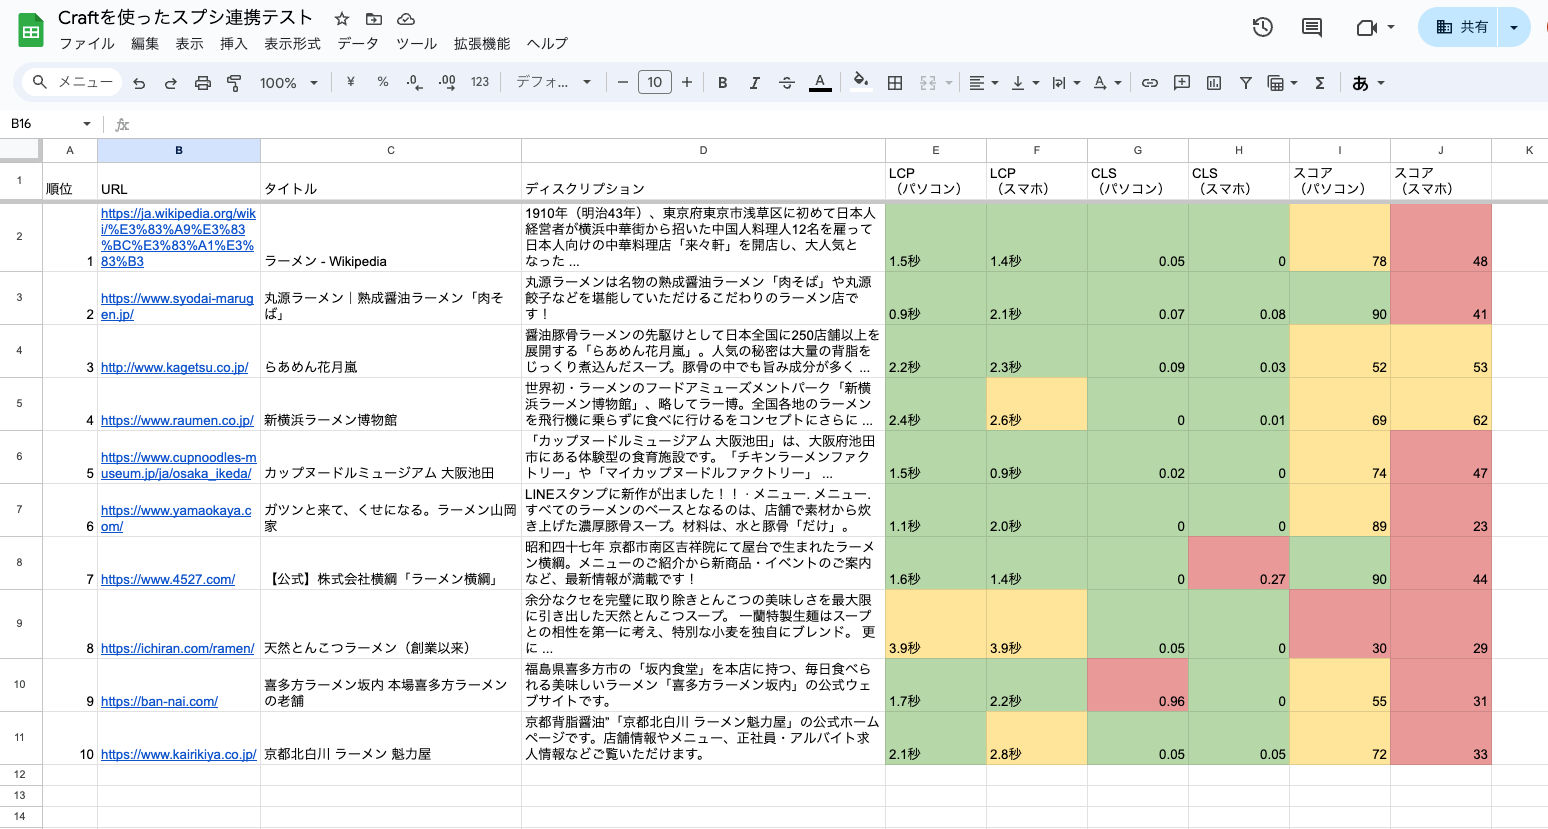Undo the last action
1548x829 pixels.
tap(139, 83)
